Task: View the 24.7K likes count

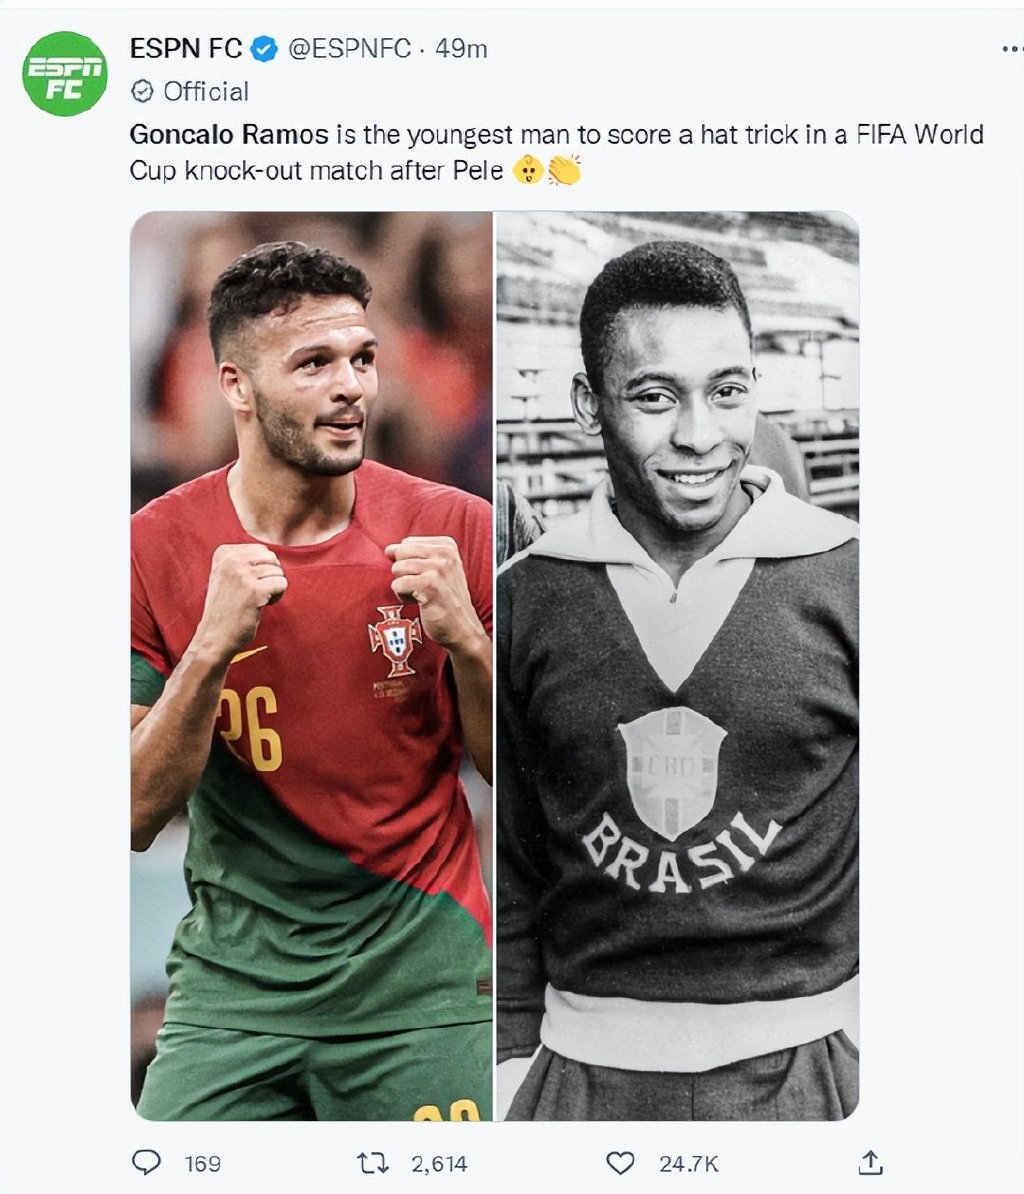Action: (x=689, y=1164)
